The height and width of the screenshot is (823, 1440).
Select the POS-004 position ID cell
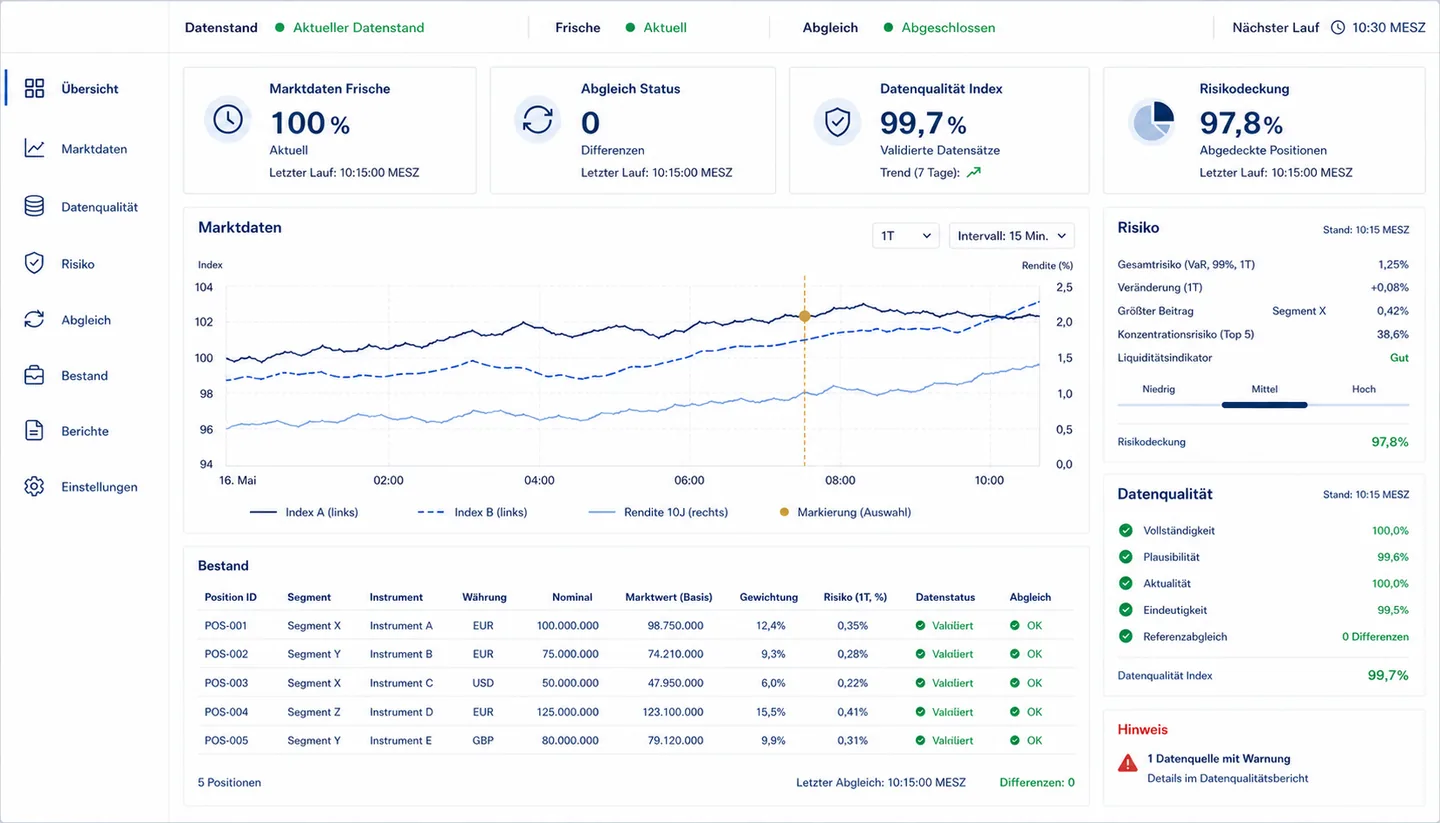(226, 712)
